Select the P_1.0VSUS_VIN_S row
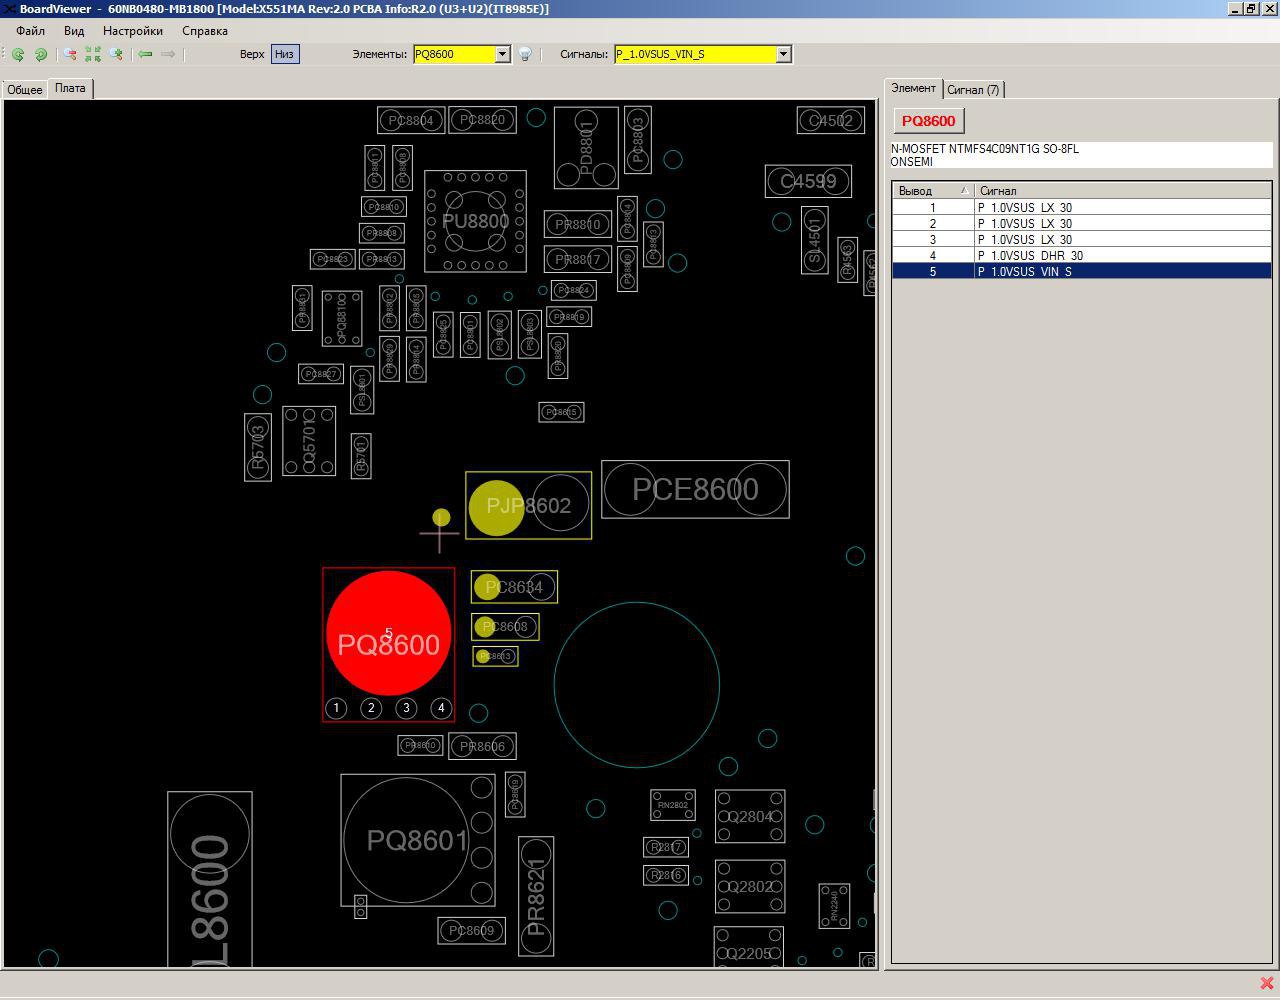Screen dimensions: 1280x1000 click(x=1082, y=272)
